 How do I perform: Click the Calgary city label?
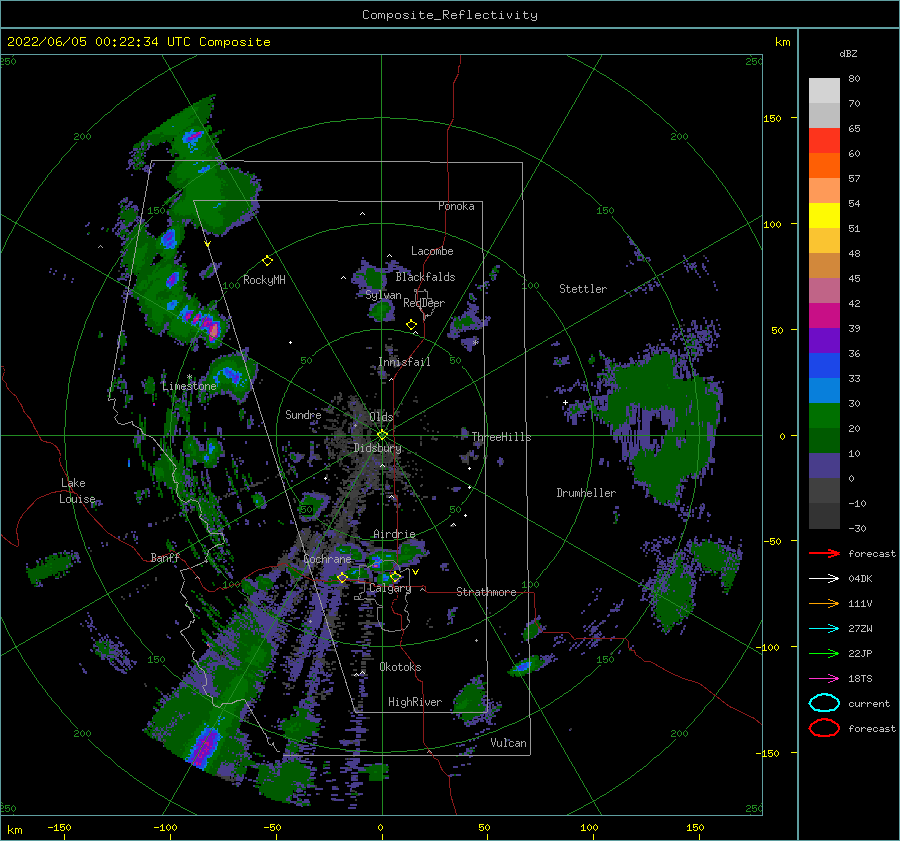(x=390, y=588)
